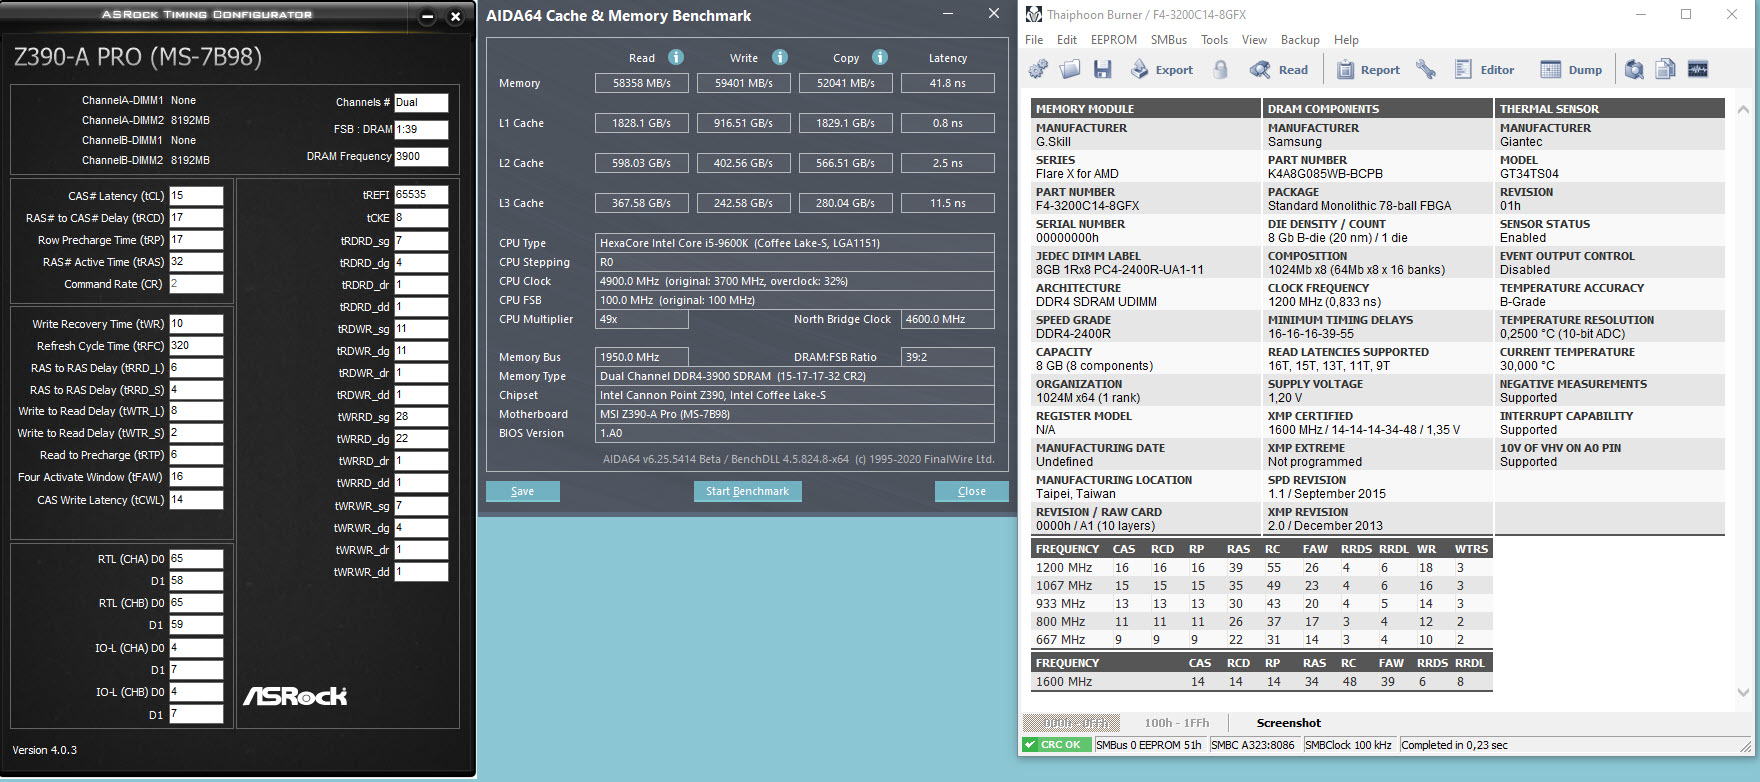
Task: Click the Memory Latency value 41.8 ns
Action: coord(948,83)
